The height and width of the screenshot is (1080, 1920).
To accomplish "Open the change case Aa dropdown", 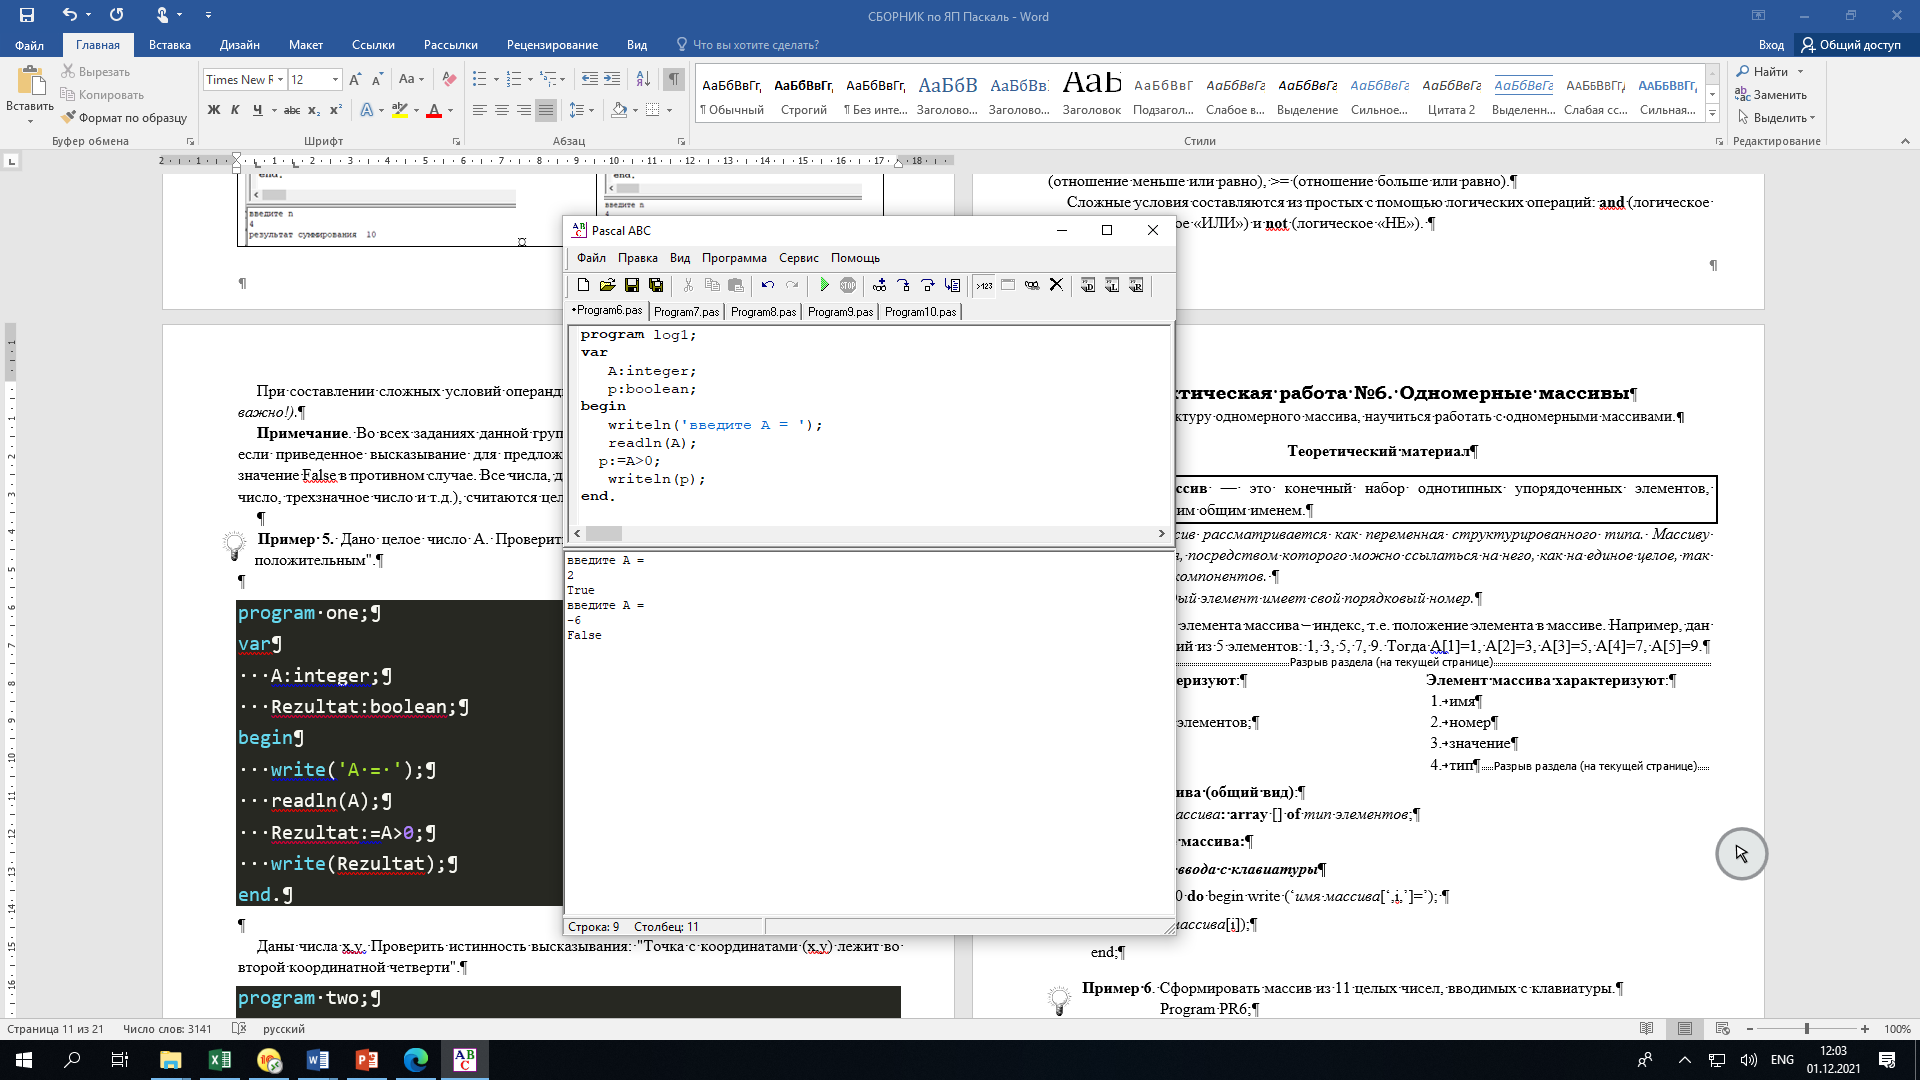I will pyautogui.click(x=411, y=80).
